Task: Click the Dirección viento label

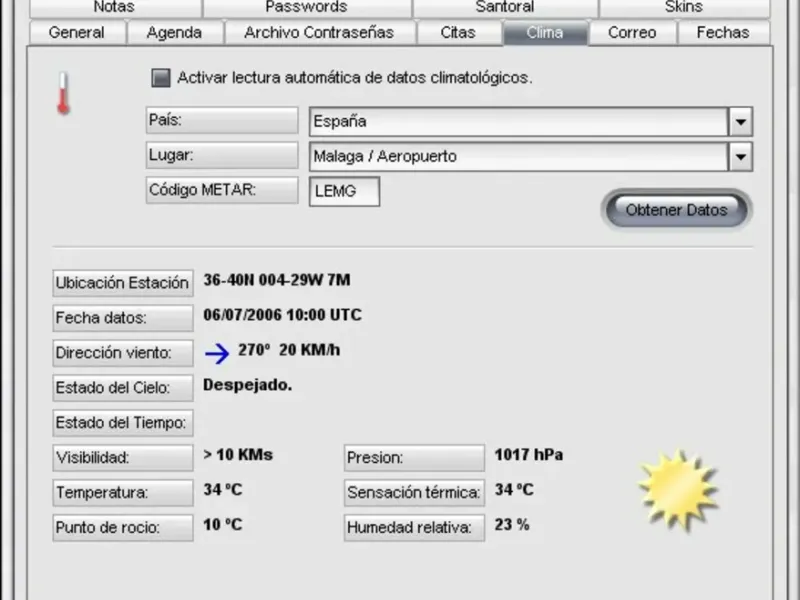Action: coord(123,353)
